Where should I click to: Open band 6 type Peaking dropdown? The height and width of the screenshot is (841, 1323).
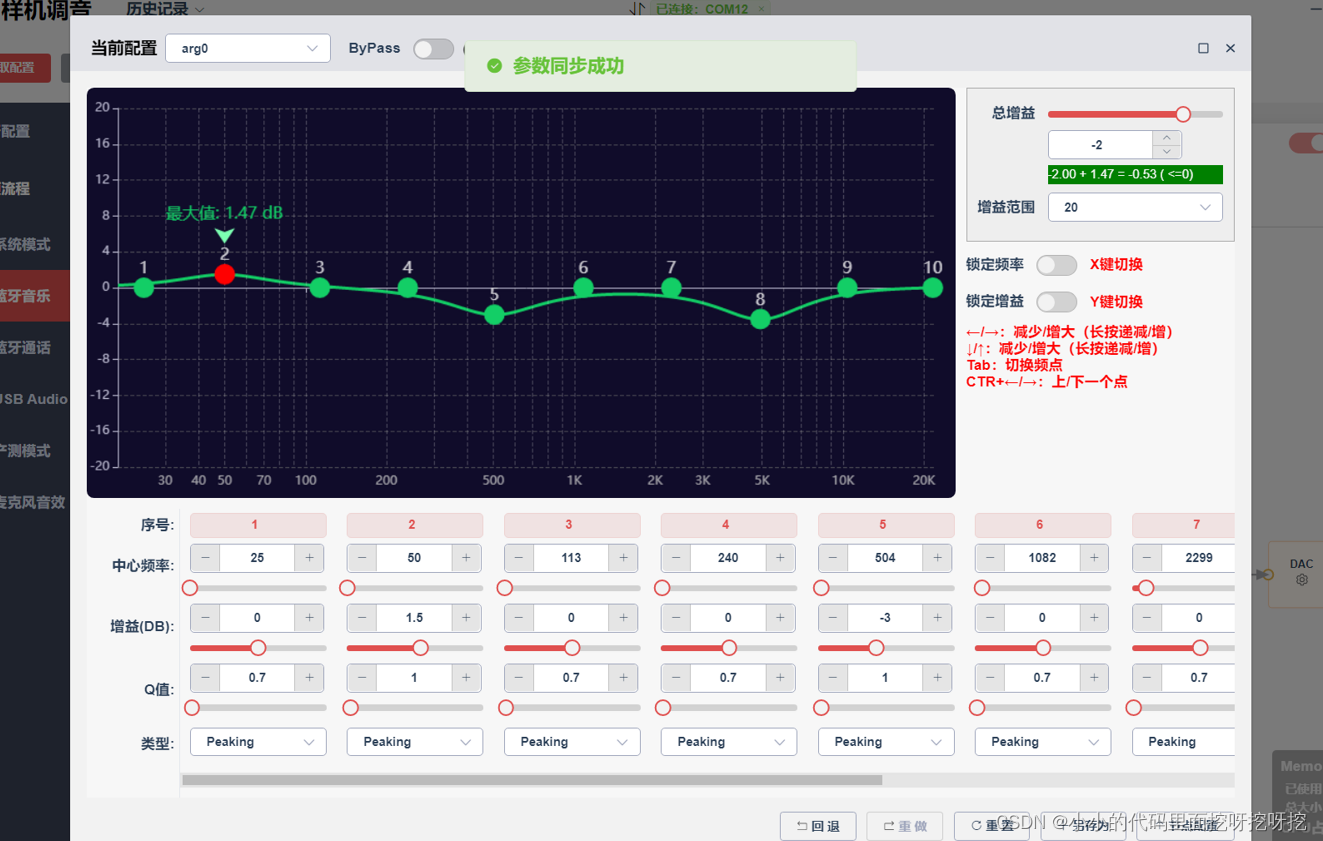click(x=1043, y=742)
